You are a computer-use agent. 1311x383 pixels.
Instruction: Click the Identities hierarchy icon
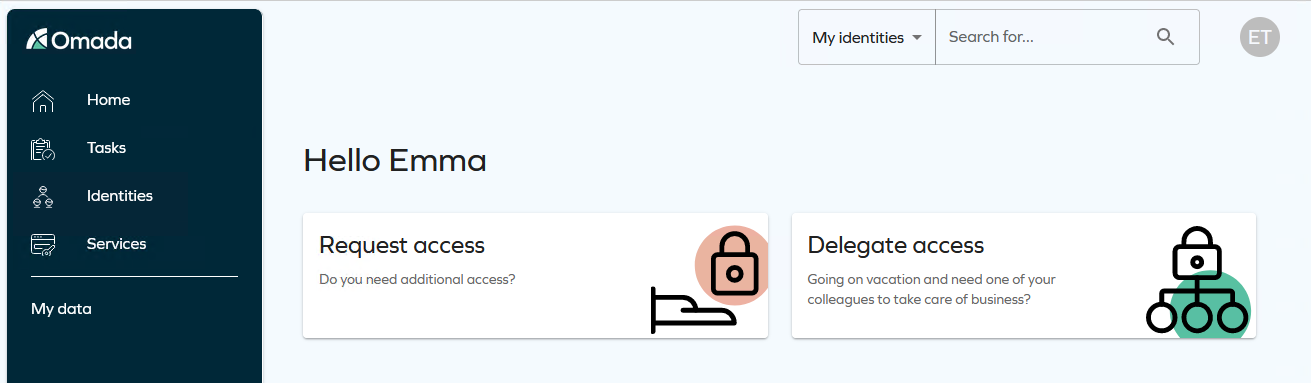43,196
